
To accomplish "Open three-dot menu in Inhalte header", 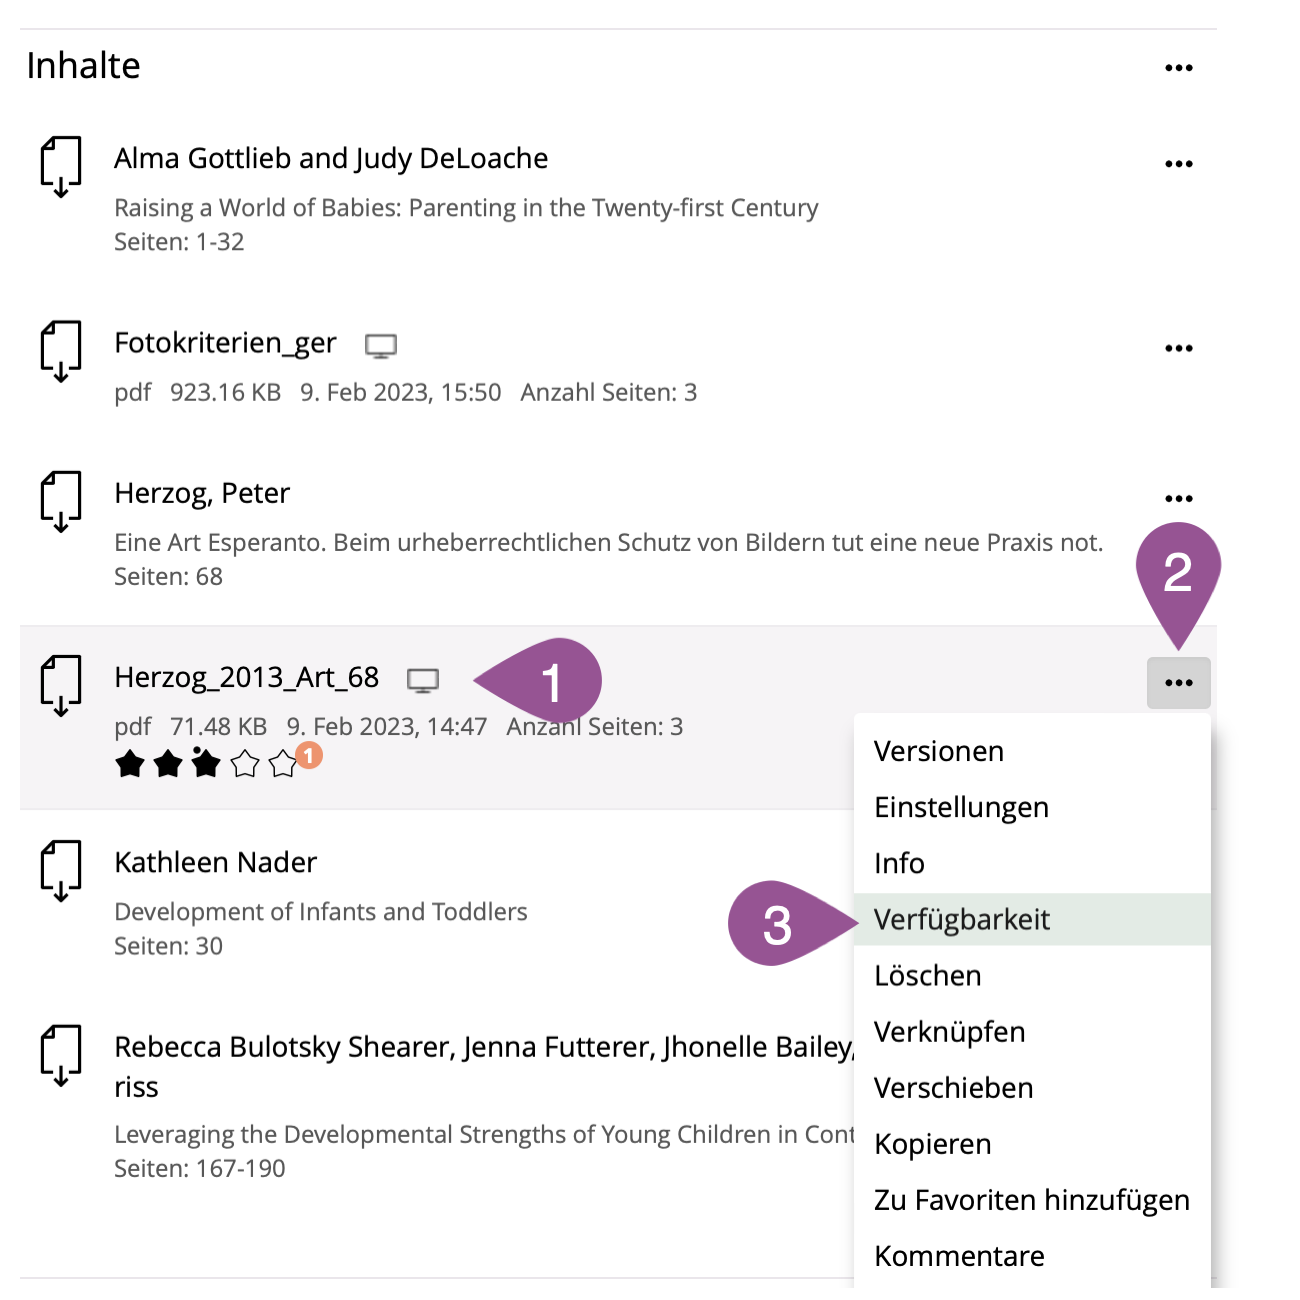I will (x=1179, y=68).
